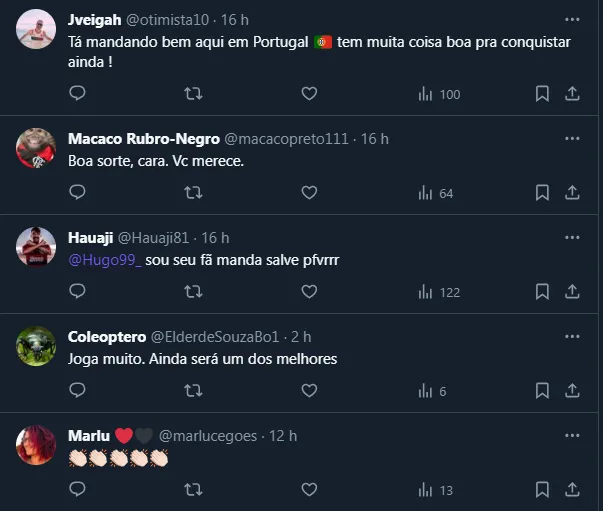The height and width of the screenshot is (511, 603).
Task: Open more options for Marlu's tweet
Action: [572, 435]
